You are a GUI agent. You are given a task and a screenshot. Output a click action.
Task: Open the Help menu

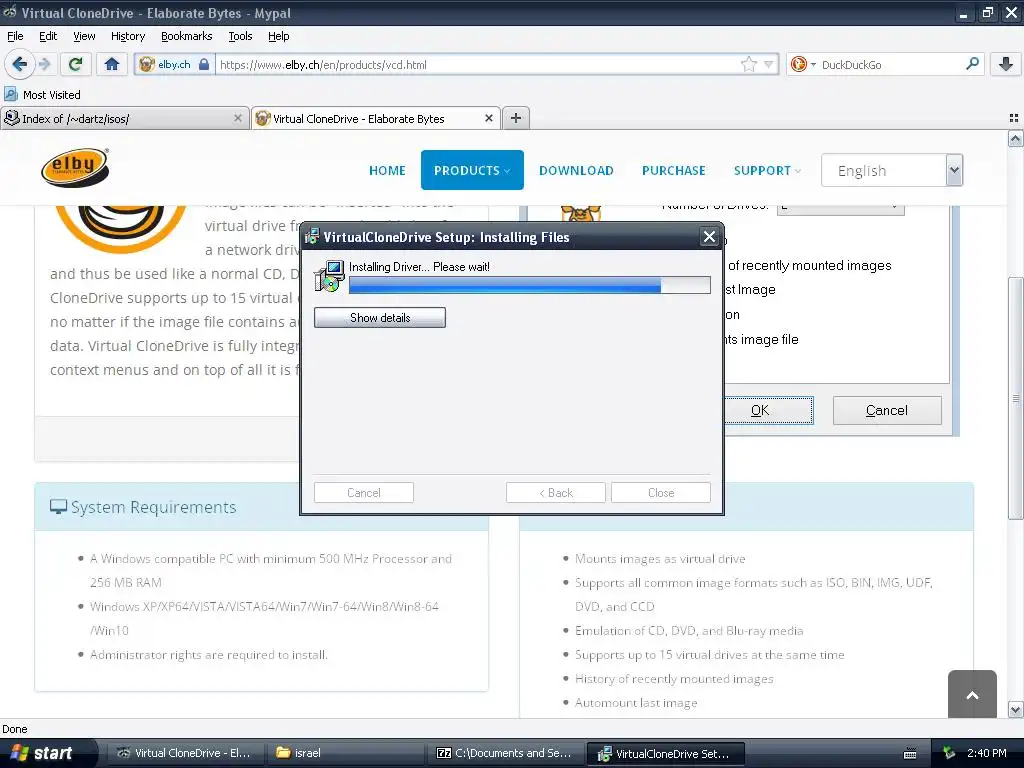[x=278, y=36]
